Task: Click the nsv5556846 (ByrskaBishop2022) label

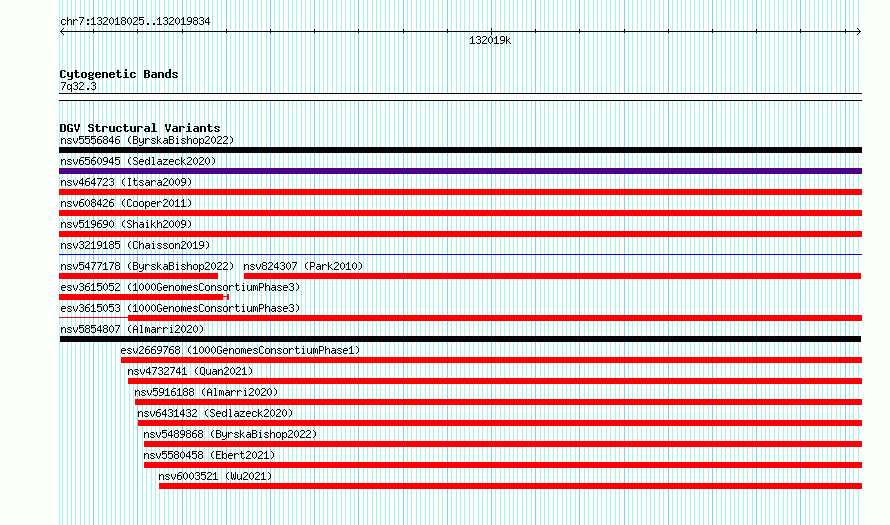Action: click(x=147, y=140)
